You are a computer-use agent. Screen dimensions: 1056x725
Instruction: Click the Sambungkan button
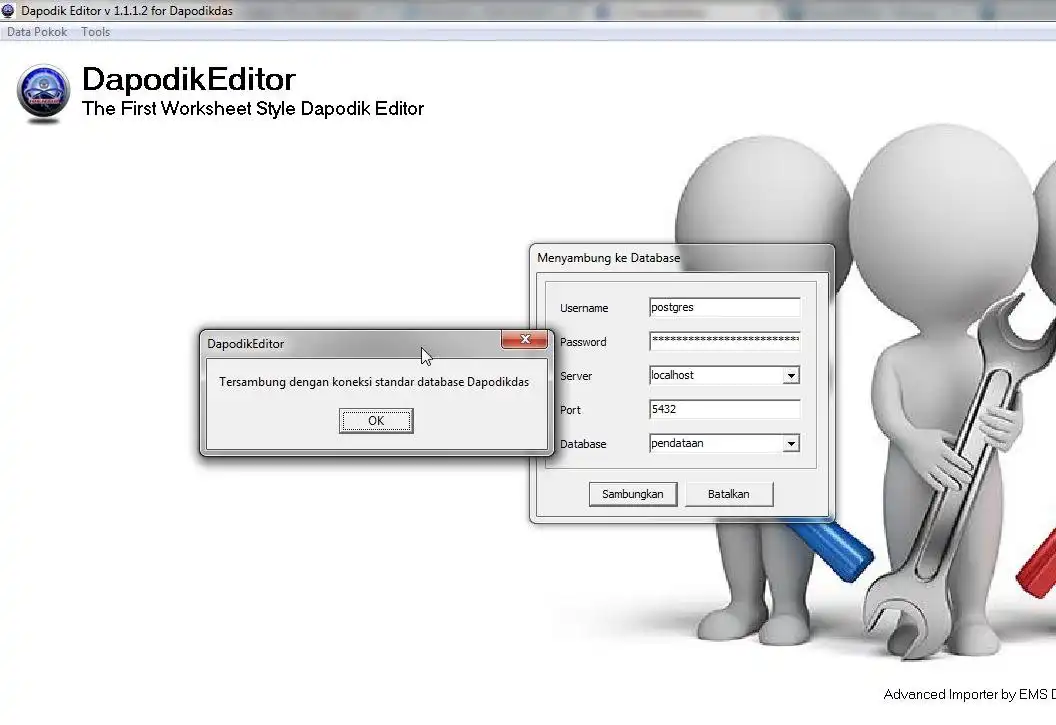tap(632, 494)
